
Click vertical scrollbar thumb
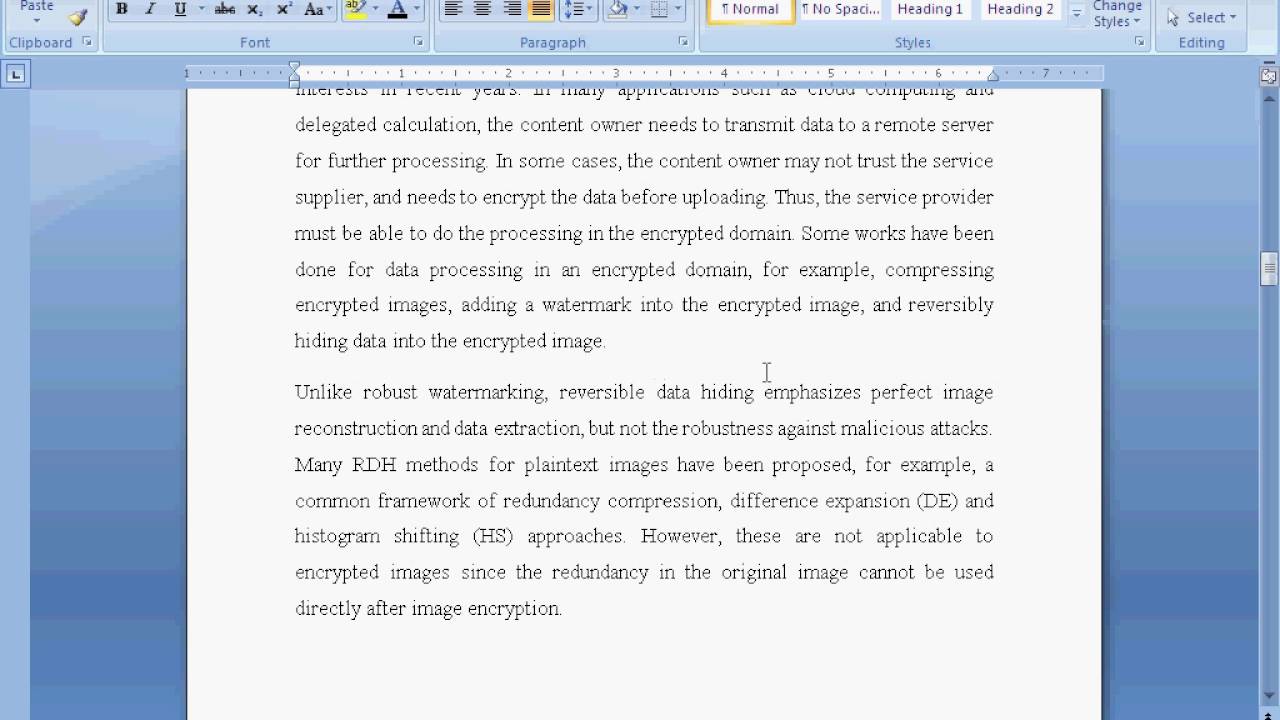[1268, 267]
